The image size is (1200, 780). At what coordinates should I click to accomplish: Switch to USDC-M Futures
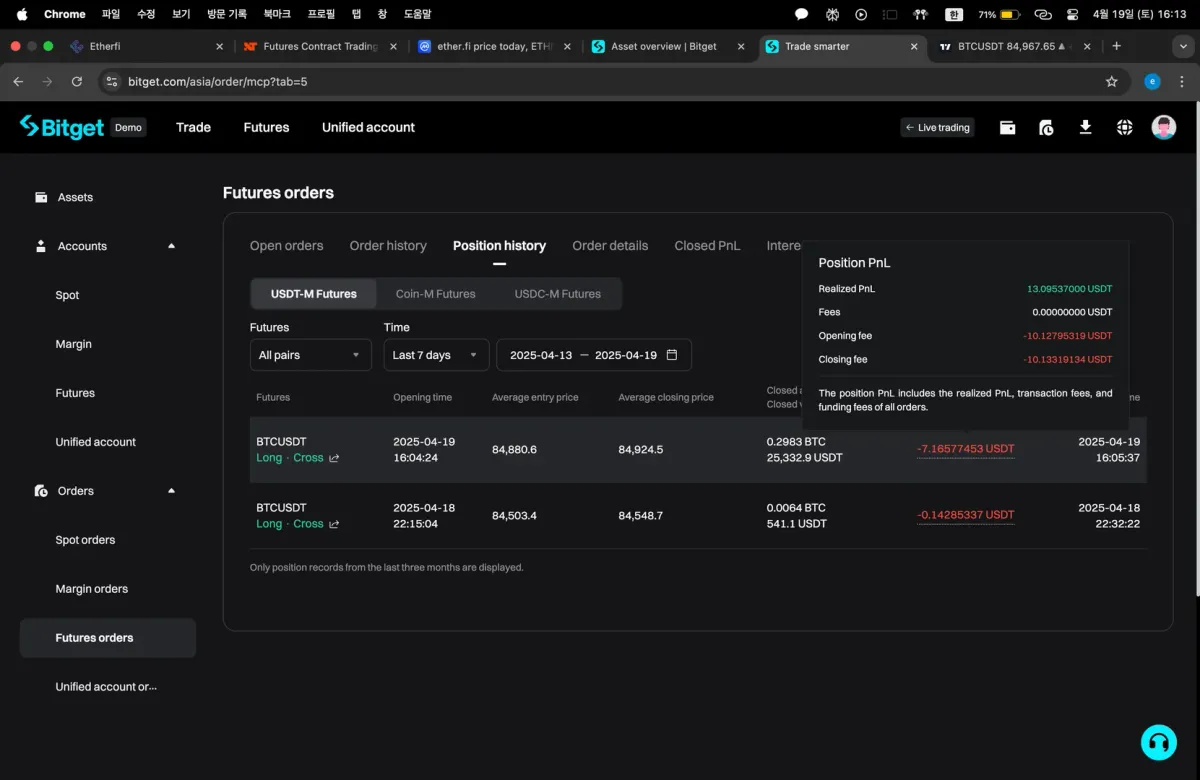(x=557, y=294)
